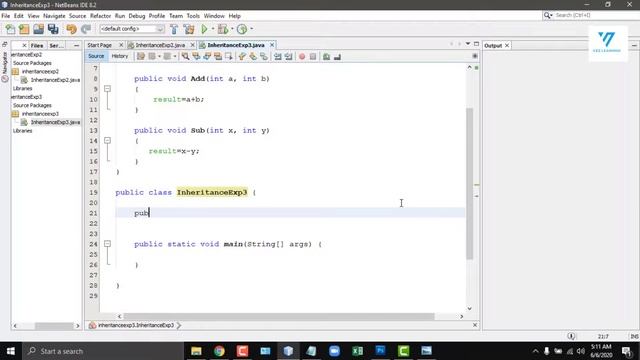Open the Profile Project dropdown arrow
640x360 pixels.
[x=251, y=29]
